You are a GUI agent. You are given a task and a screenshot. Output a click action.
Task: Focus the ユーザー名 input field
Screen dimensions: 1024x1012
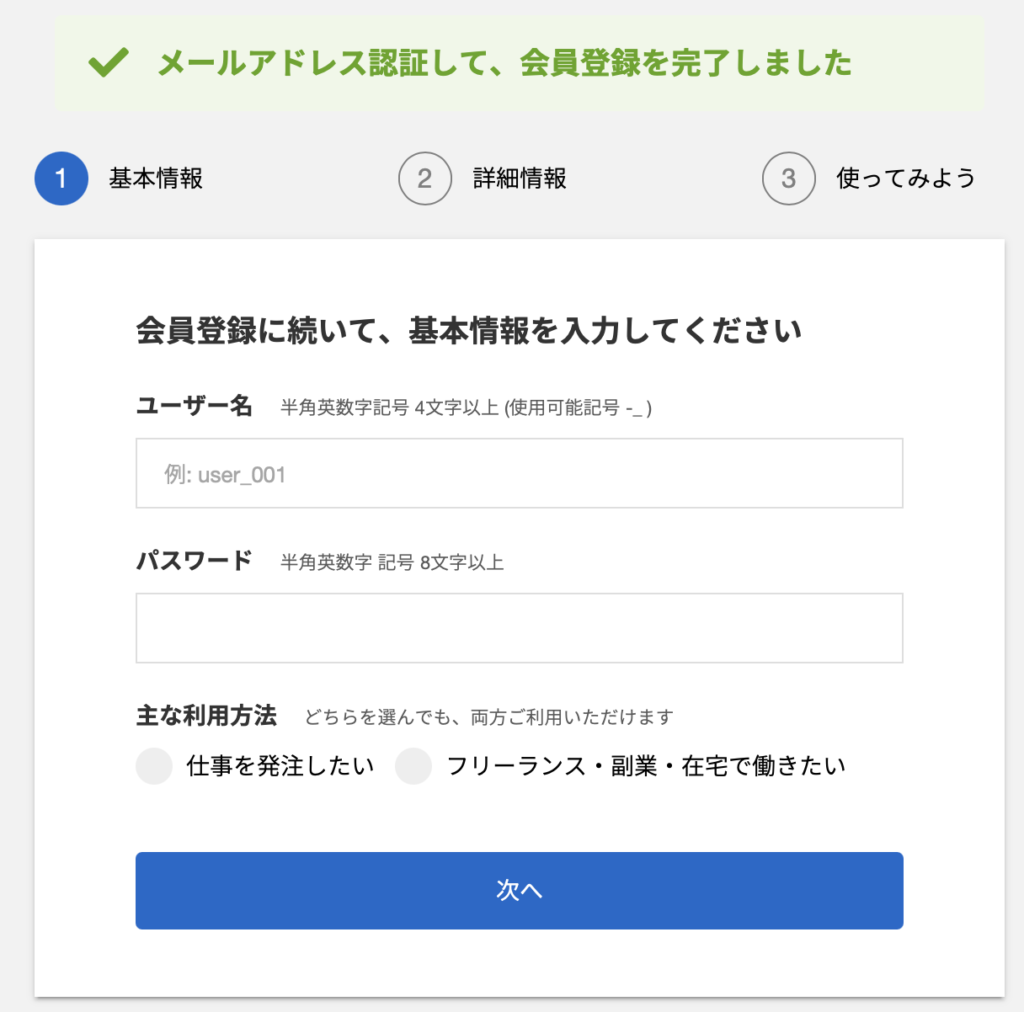[x=519, y=473]
